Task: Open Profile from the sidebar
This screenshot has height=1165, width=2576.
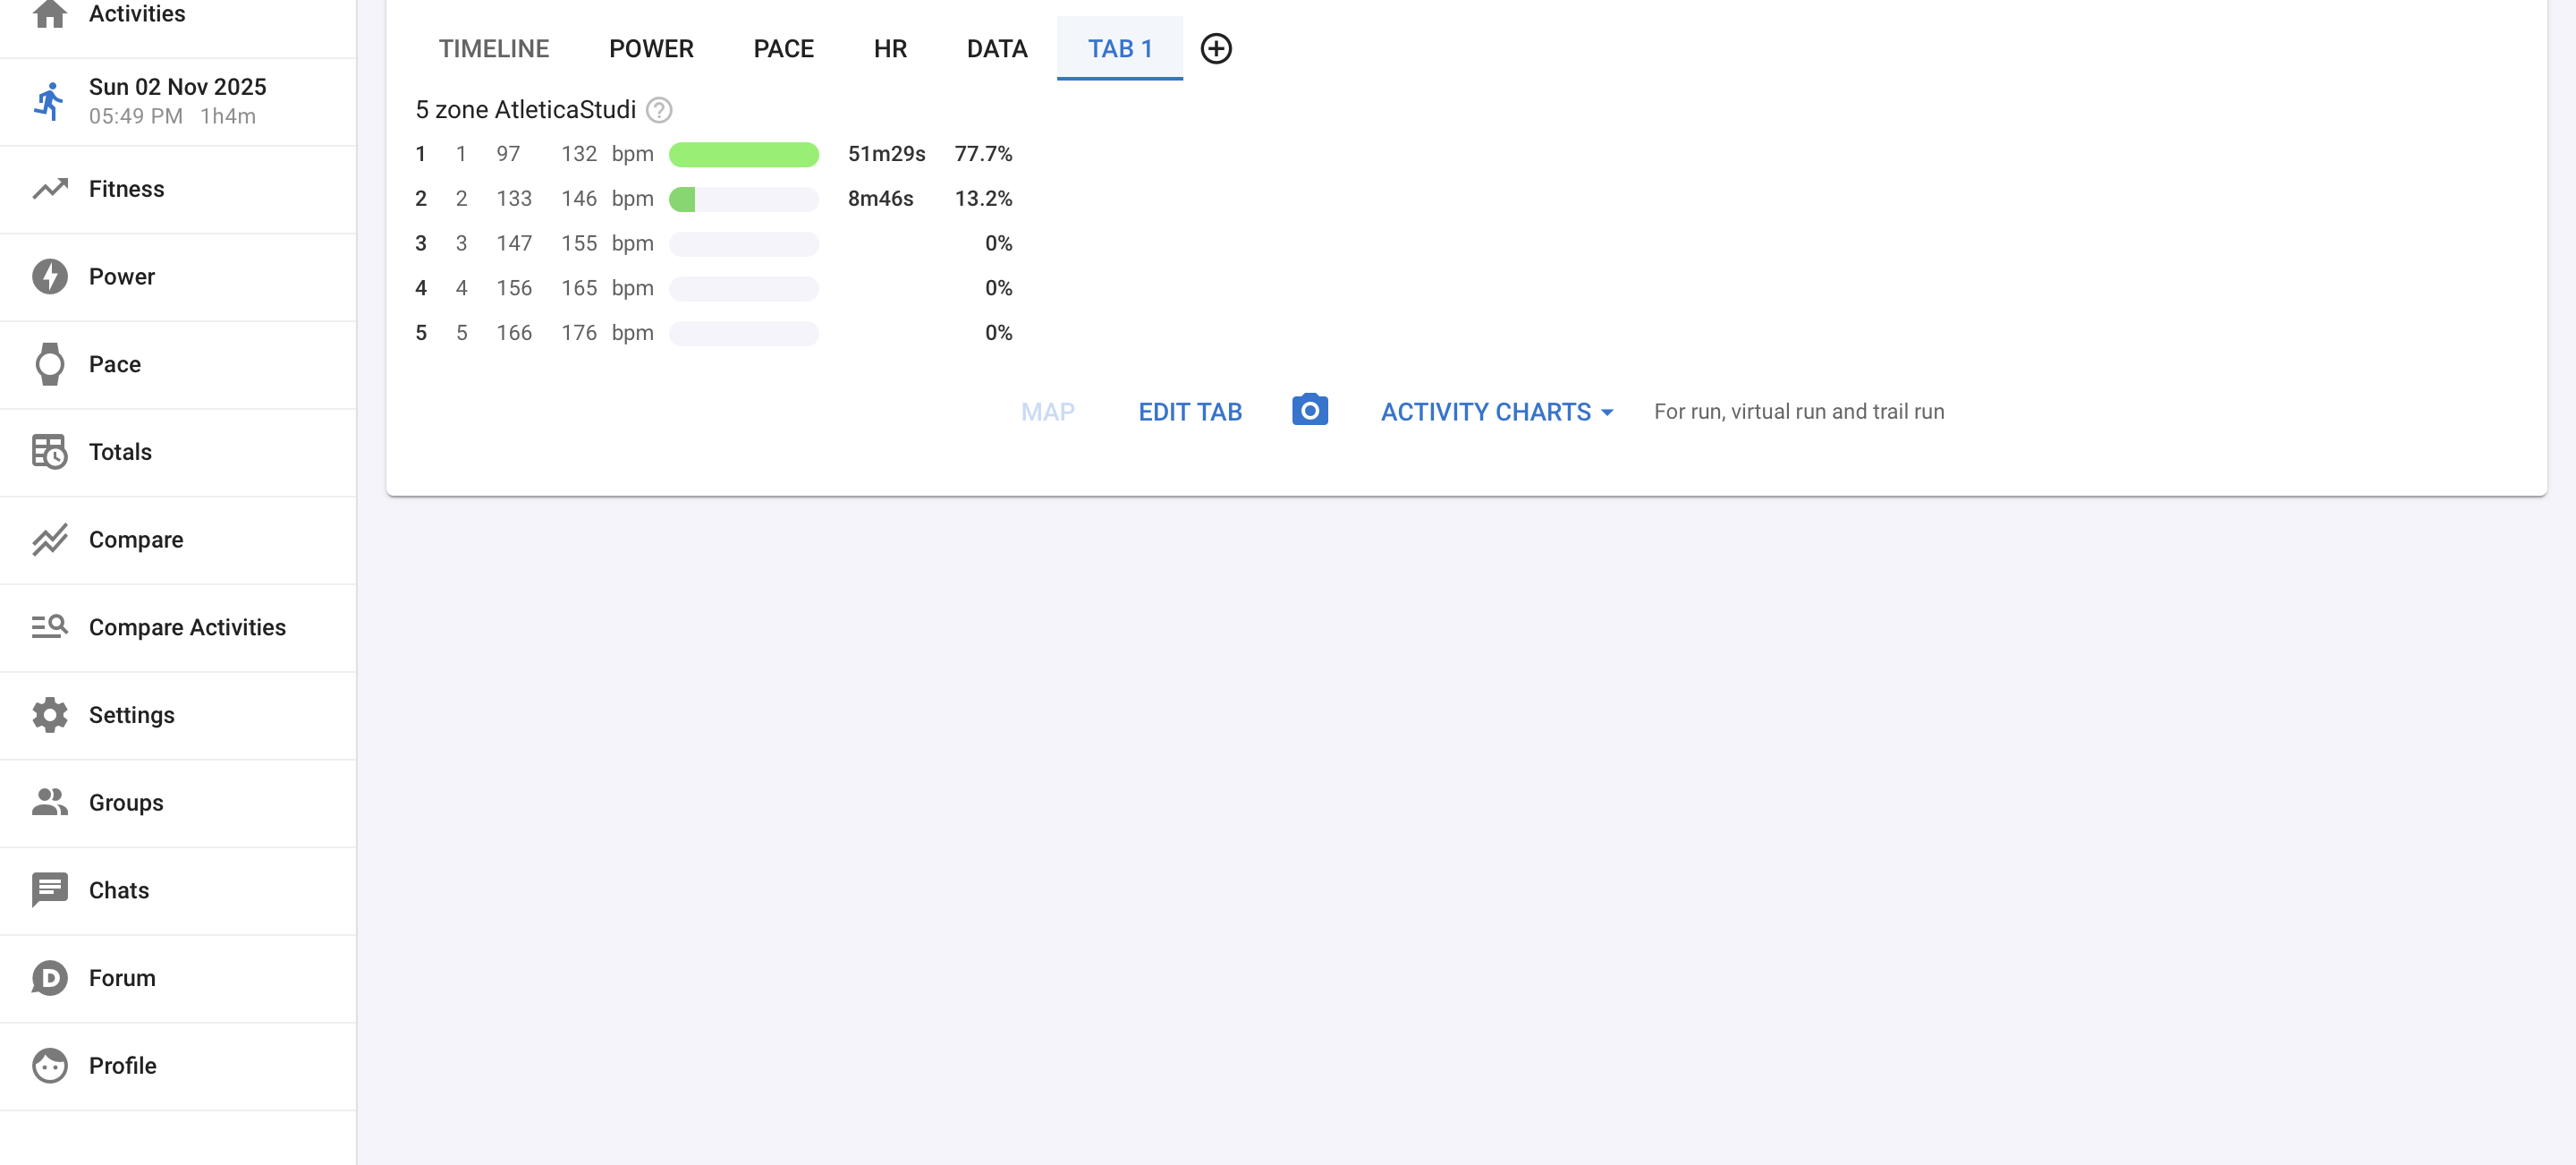Action: [122, 1065]
